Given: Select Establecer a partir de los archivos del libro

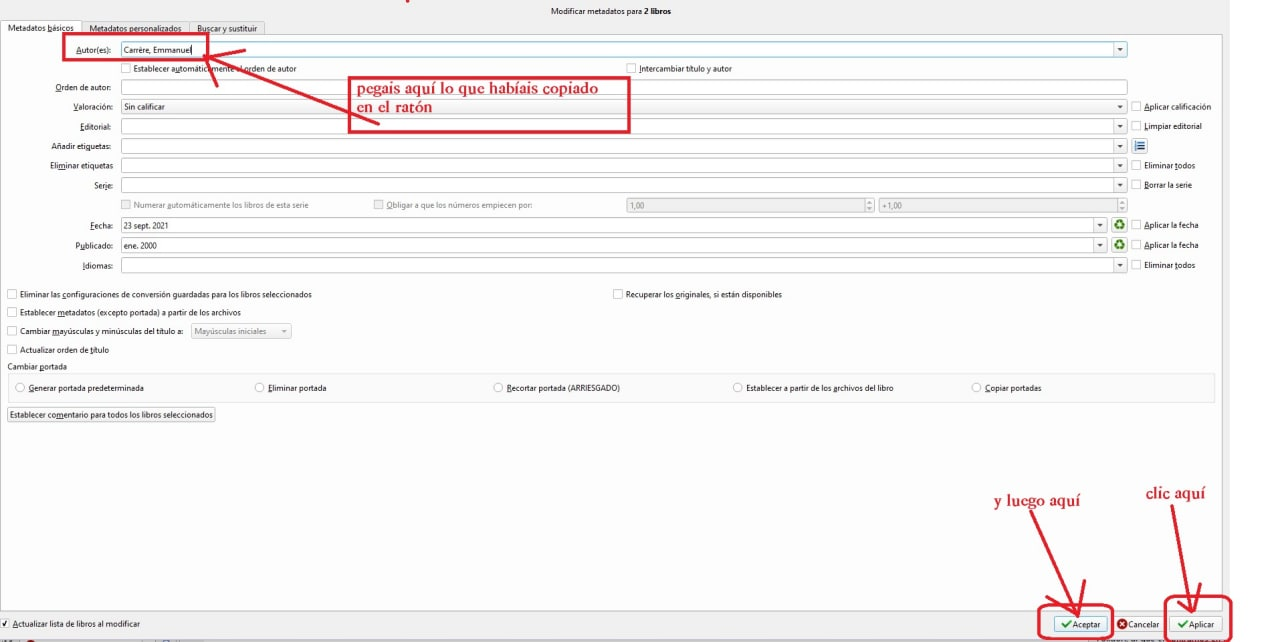Looking at the screenshot, I should (813, 388).
